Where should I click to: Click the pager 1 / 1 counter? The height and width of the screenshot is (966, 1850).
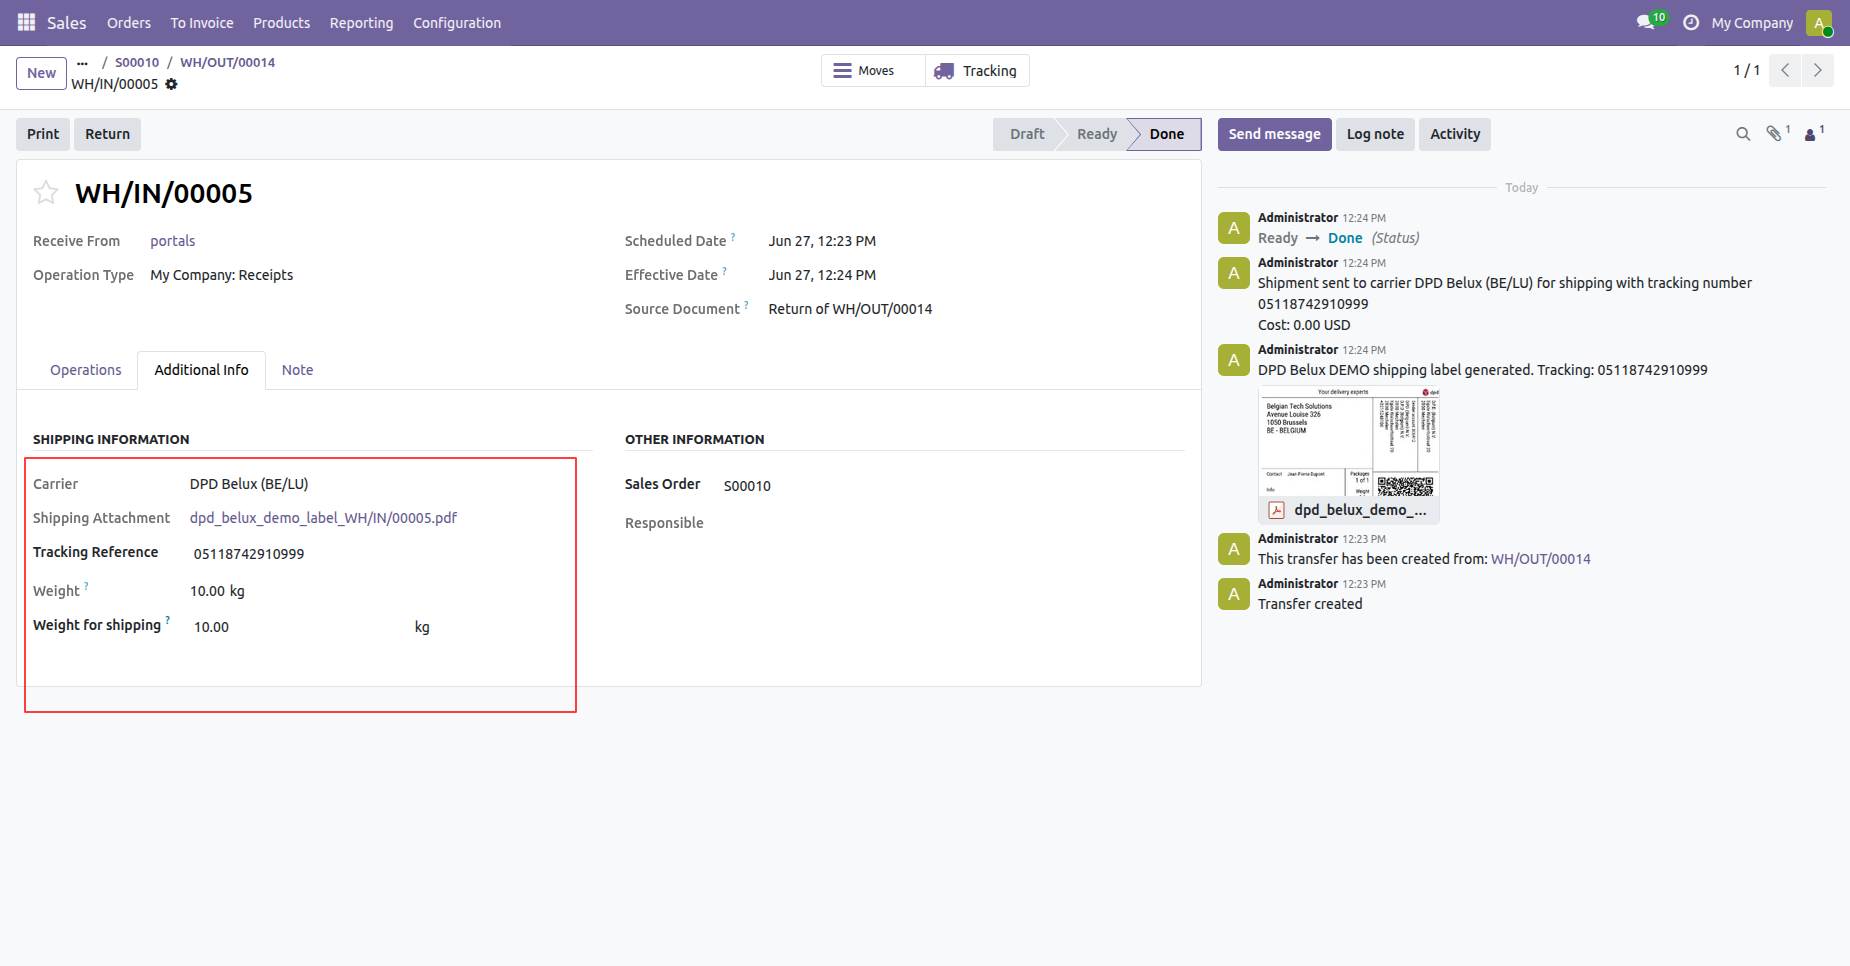tap(1746, 70)
